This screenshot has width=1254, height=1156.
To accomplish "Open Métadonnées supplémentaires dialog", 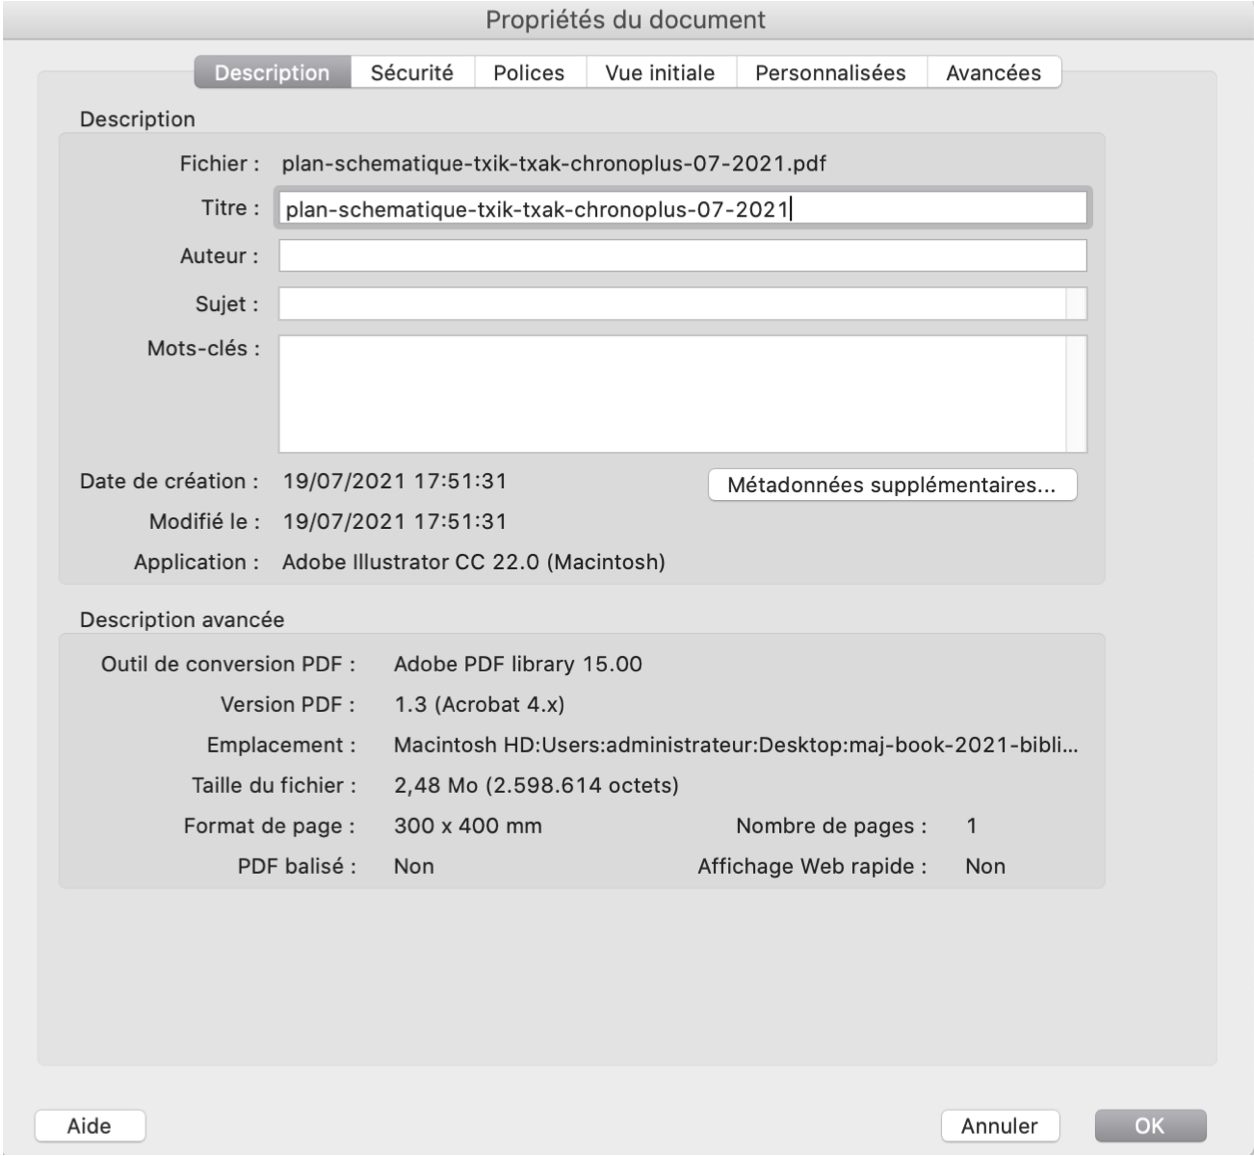I will pyautogui.click(x=892, y=485).
